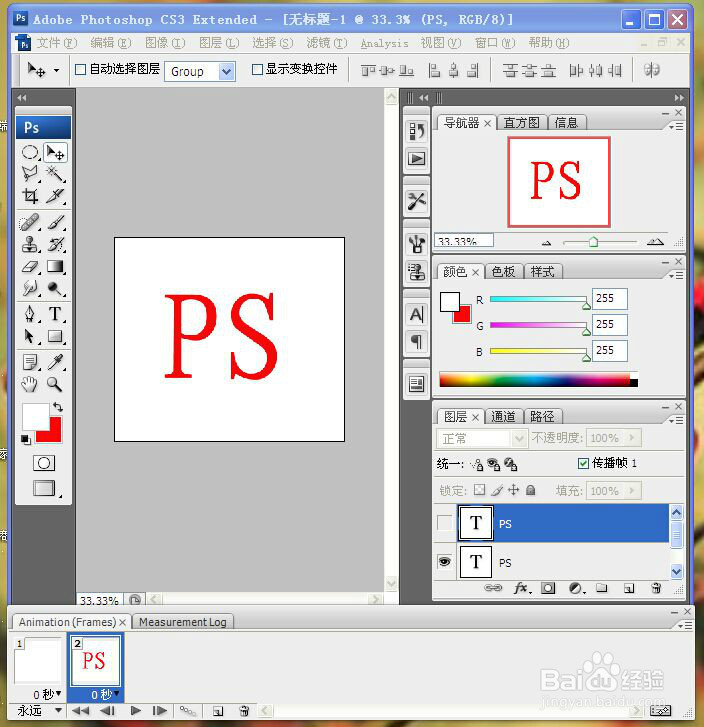The height and width of the screenshot is (727, 704).
Task: Select the Burn tool
Action: [x=55, y=288]
